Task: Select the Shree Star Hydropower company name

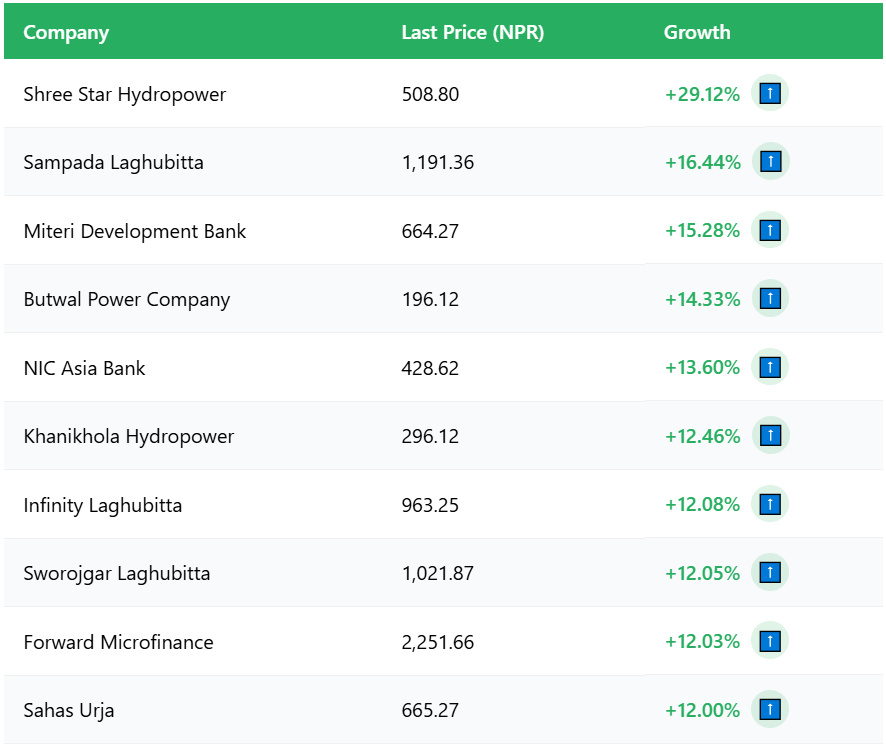Action: point(124,94)
